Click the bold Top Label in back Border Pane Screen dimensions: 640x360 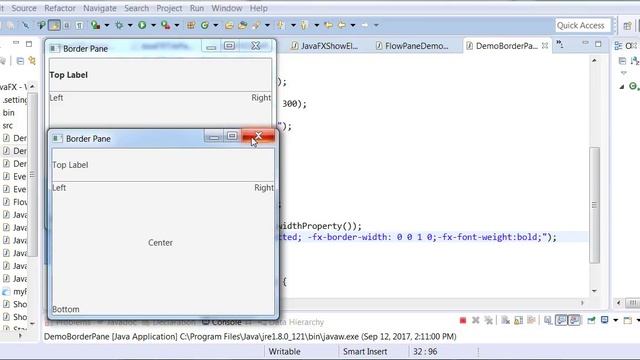coord(68,75)
